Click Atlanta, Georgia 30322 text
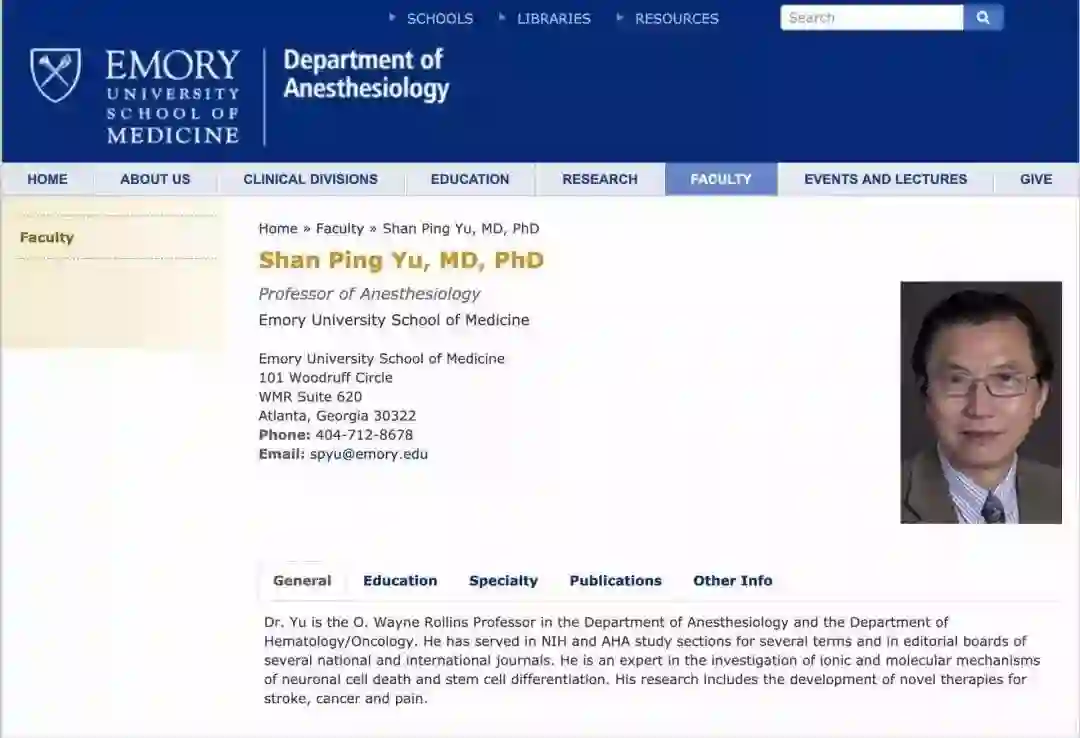The image size is (1080, 738). coord(337,416)
